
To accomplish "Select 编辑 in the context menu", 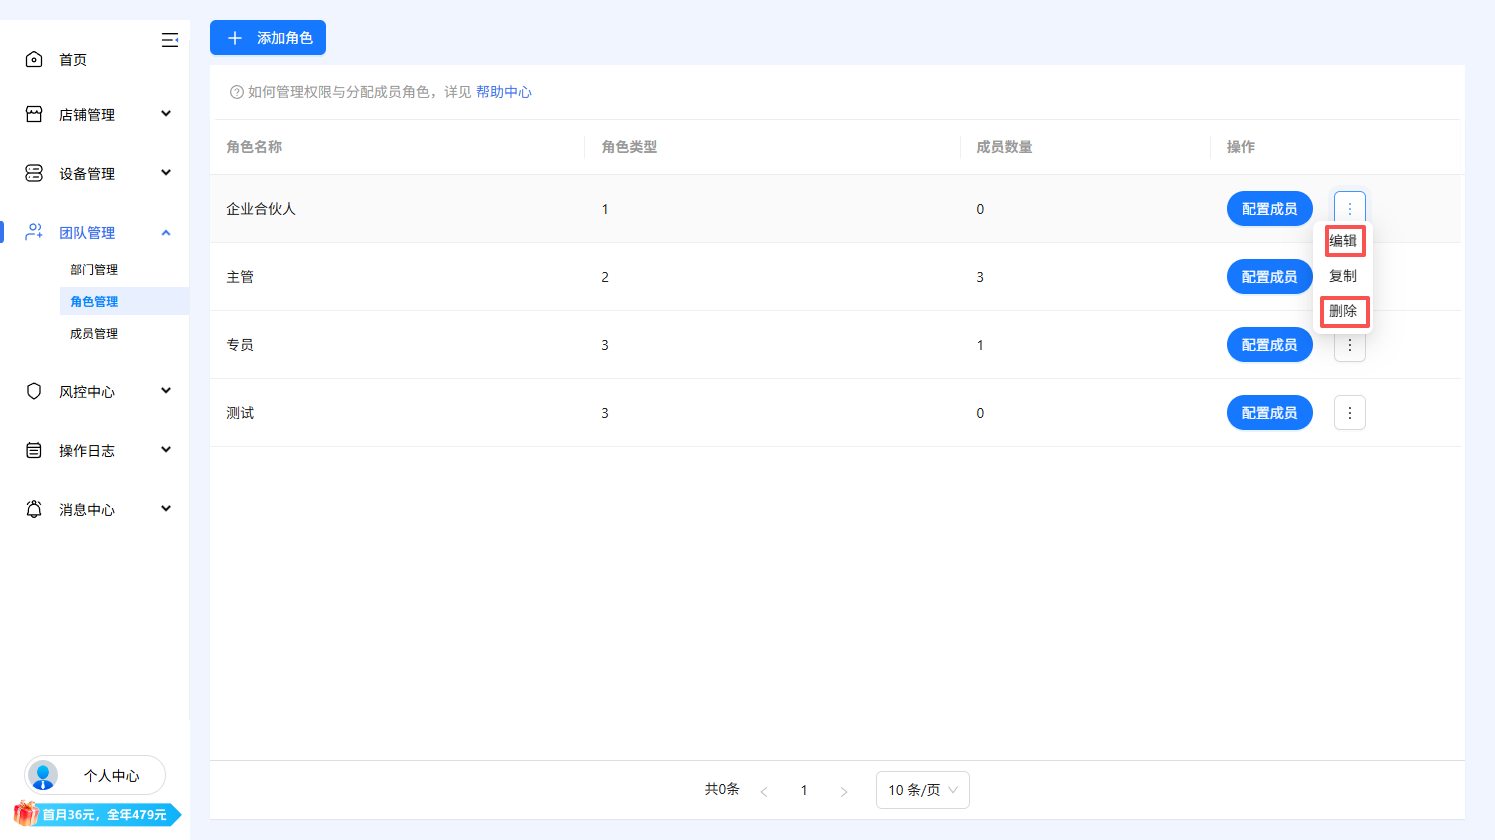I will [x=1344, y=240].
